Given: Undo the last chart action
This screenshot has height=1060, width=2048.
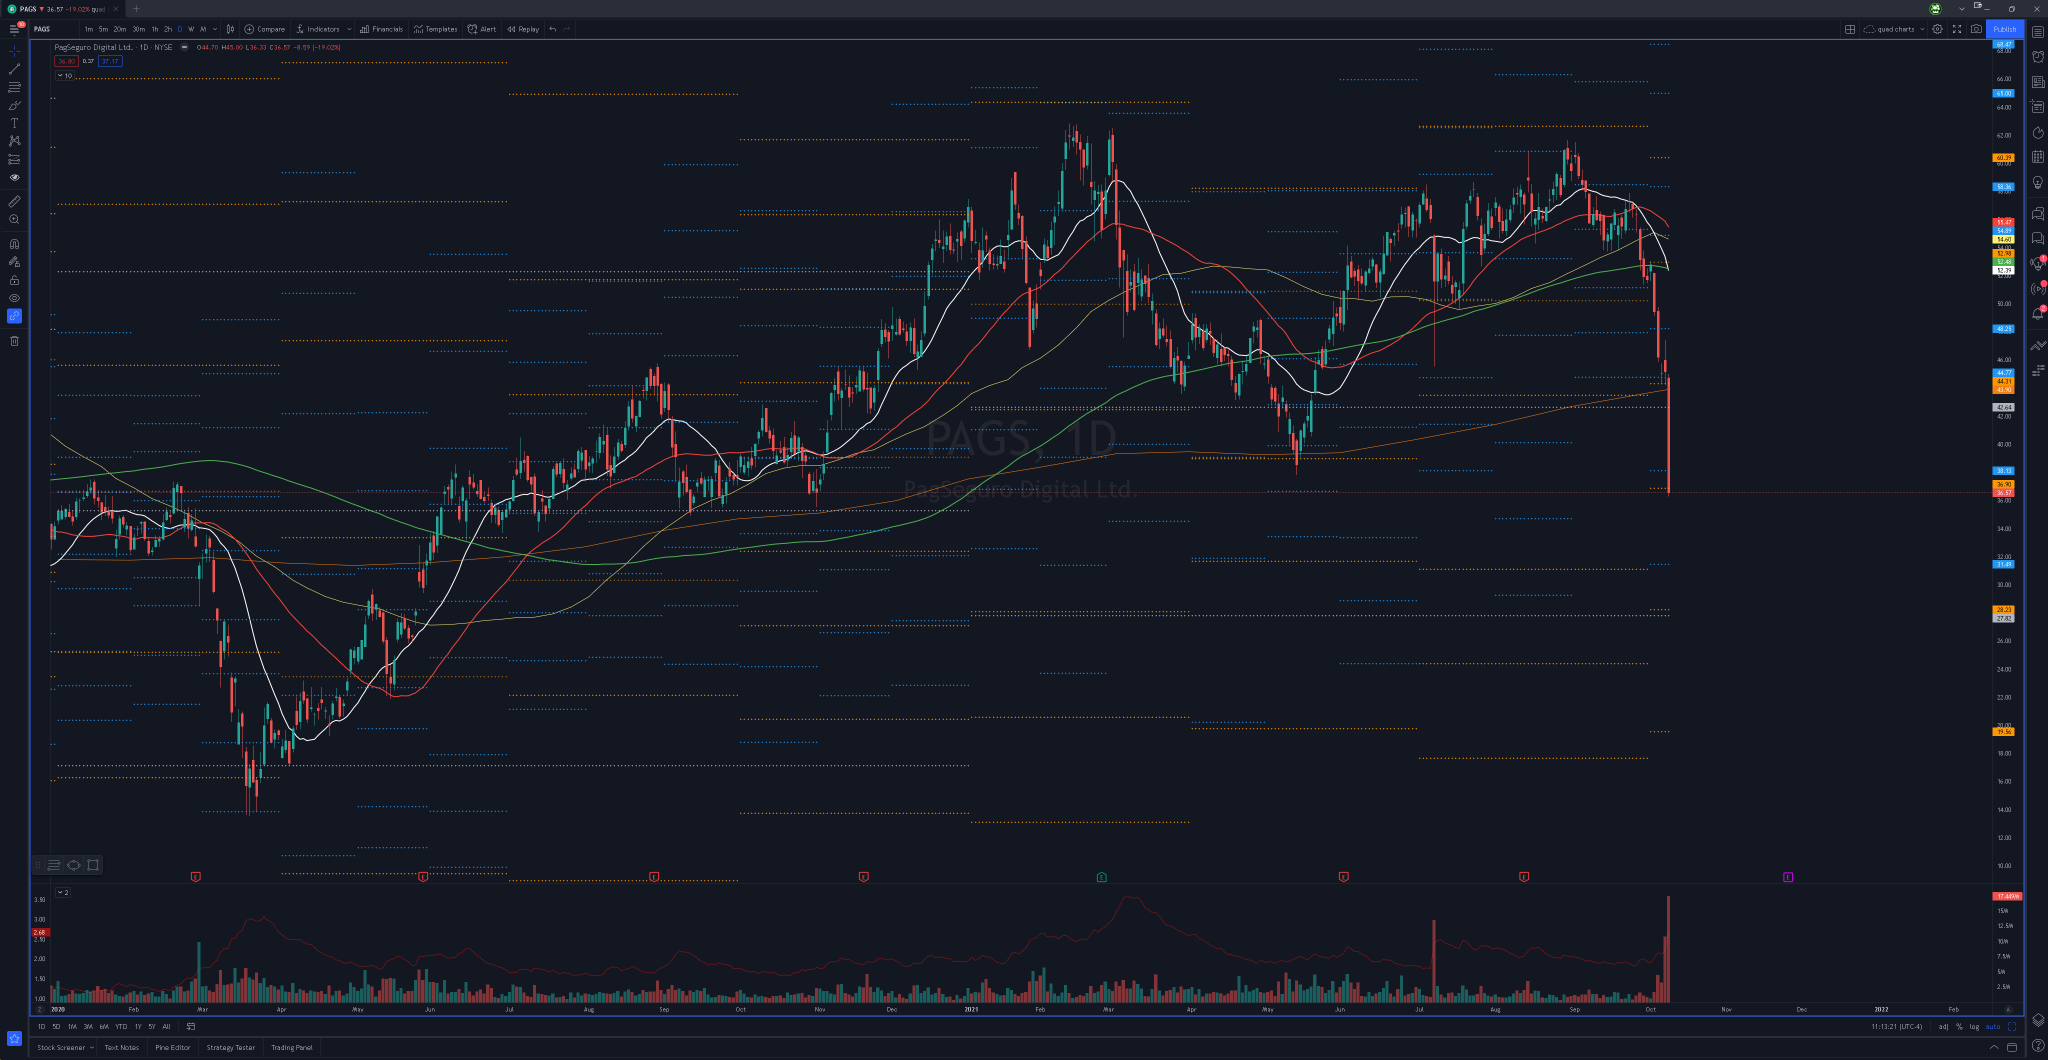Looking at the screenshot, I should pos(553,29).
